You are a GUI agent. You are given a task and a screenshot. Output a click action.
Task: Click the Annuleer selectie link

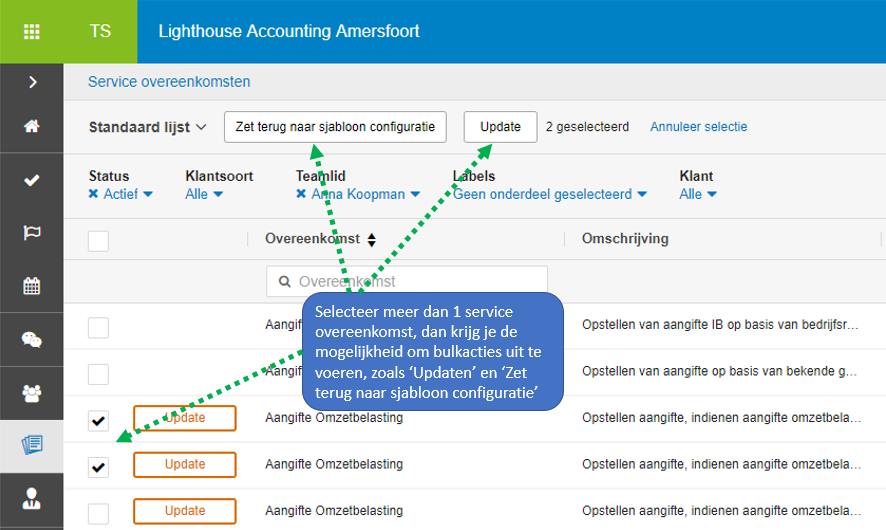coord(698,127)
